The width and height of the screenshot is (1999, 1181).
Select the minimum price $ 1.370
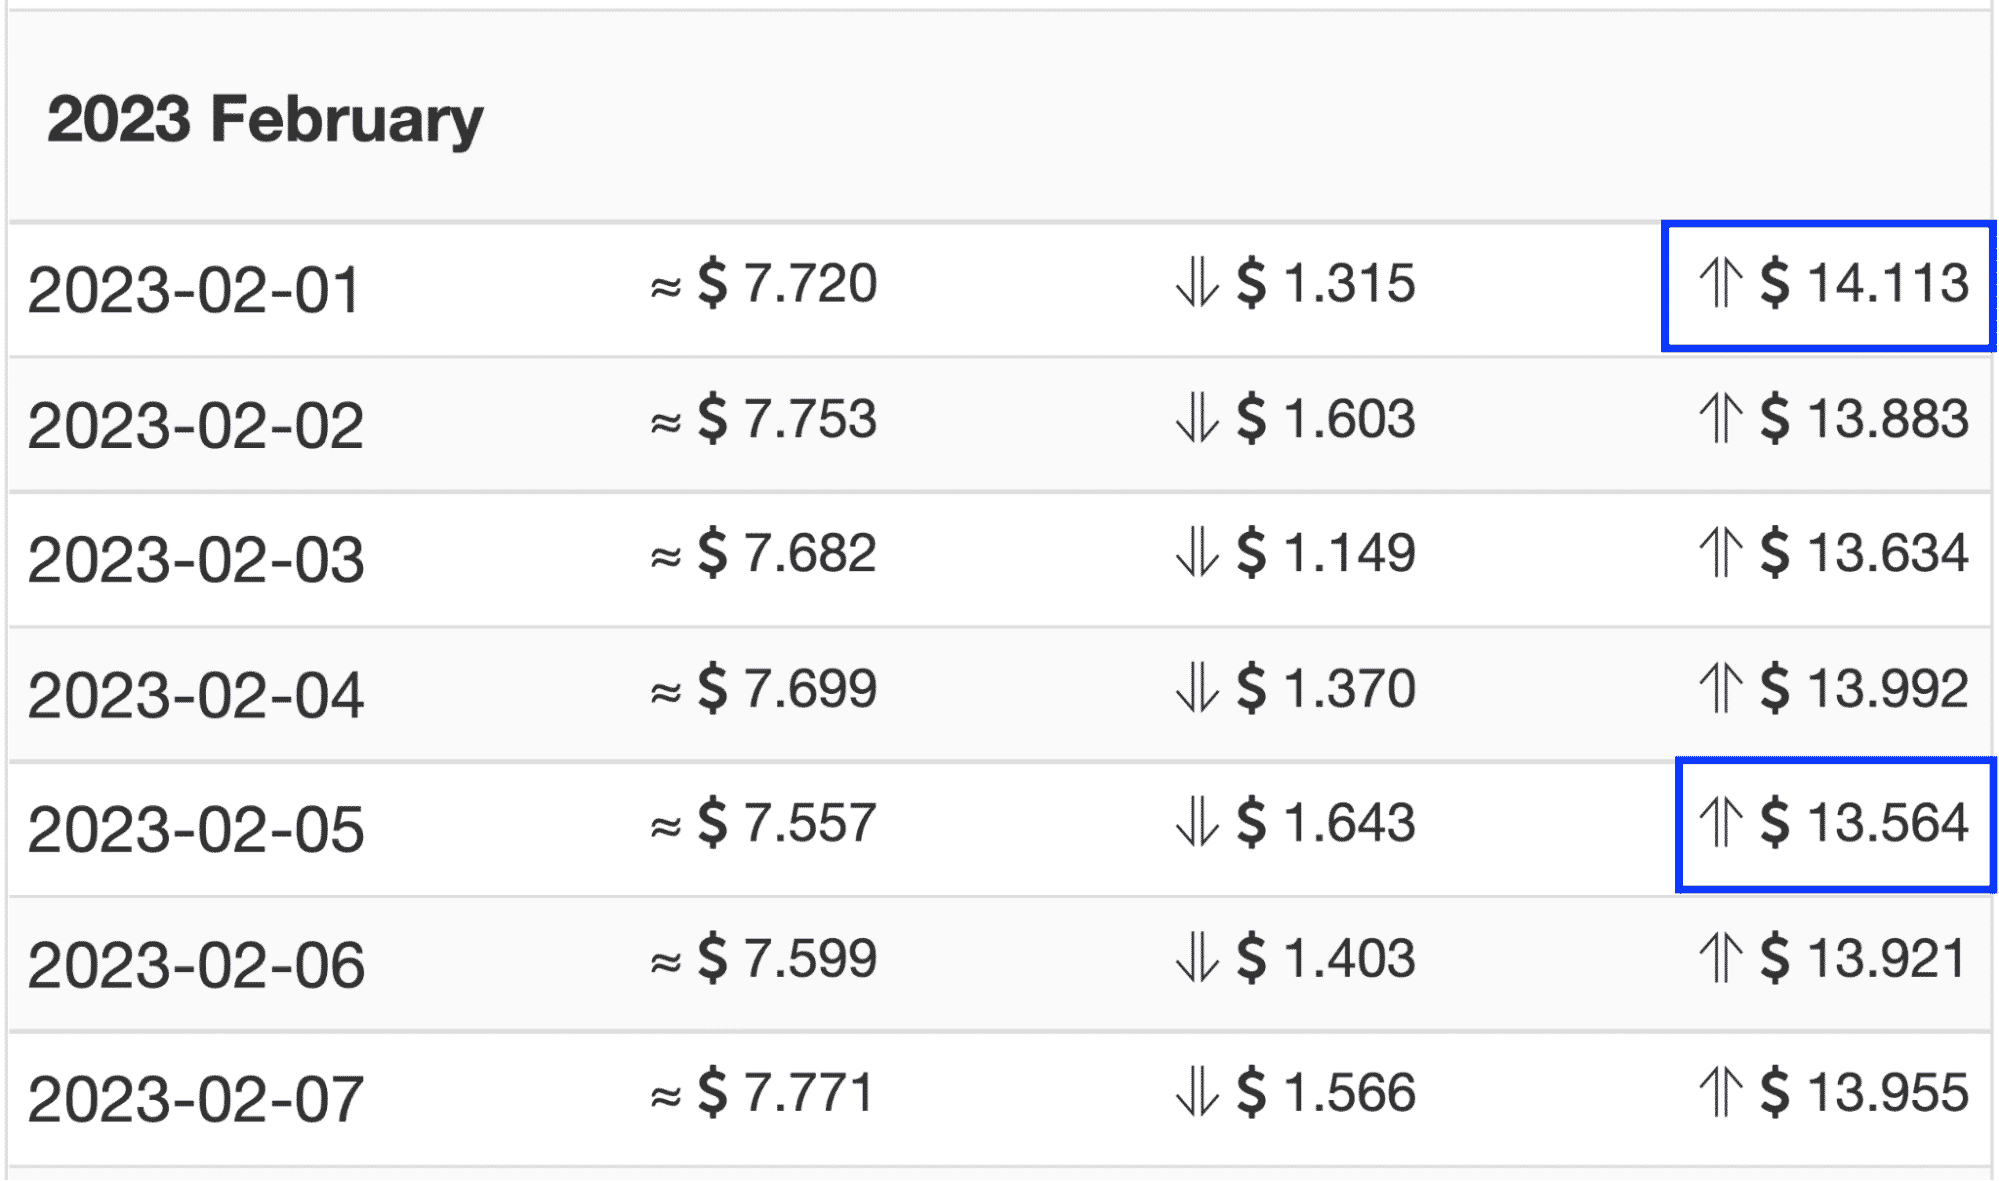1326,688
